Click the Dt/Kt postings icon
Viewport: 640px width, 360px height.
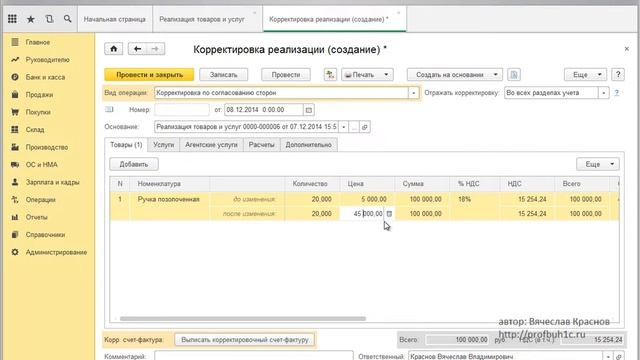tap(330, 75)
